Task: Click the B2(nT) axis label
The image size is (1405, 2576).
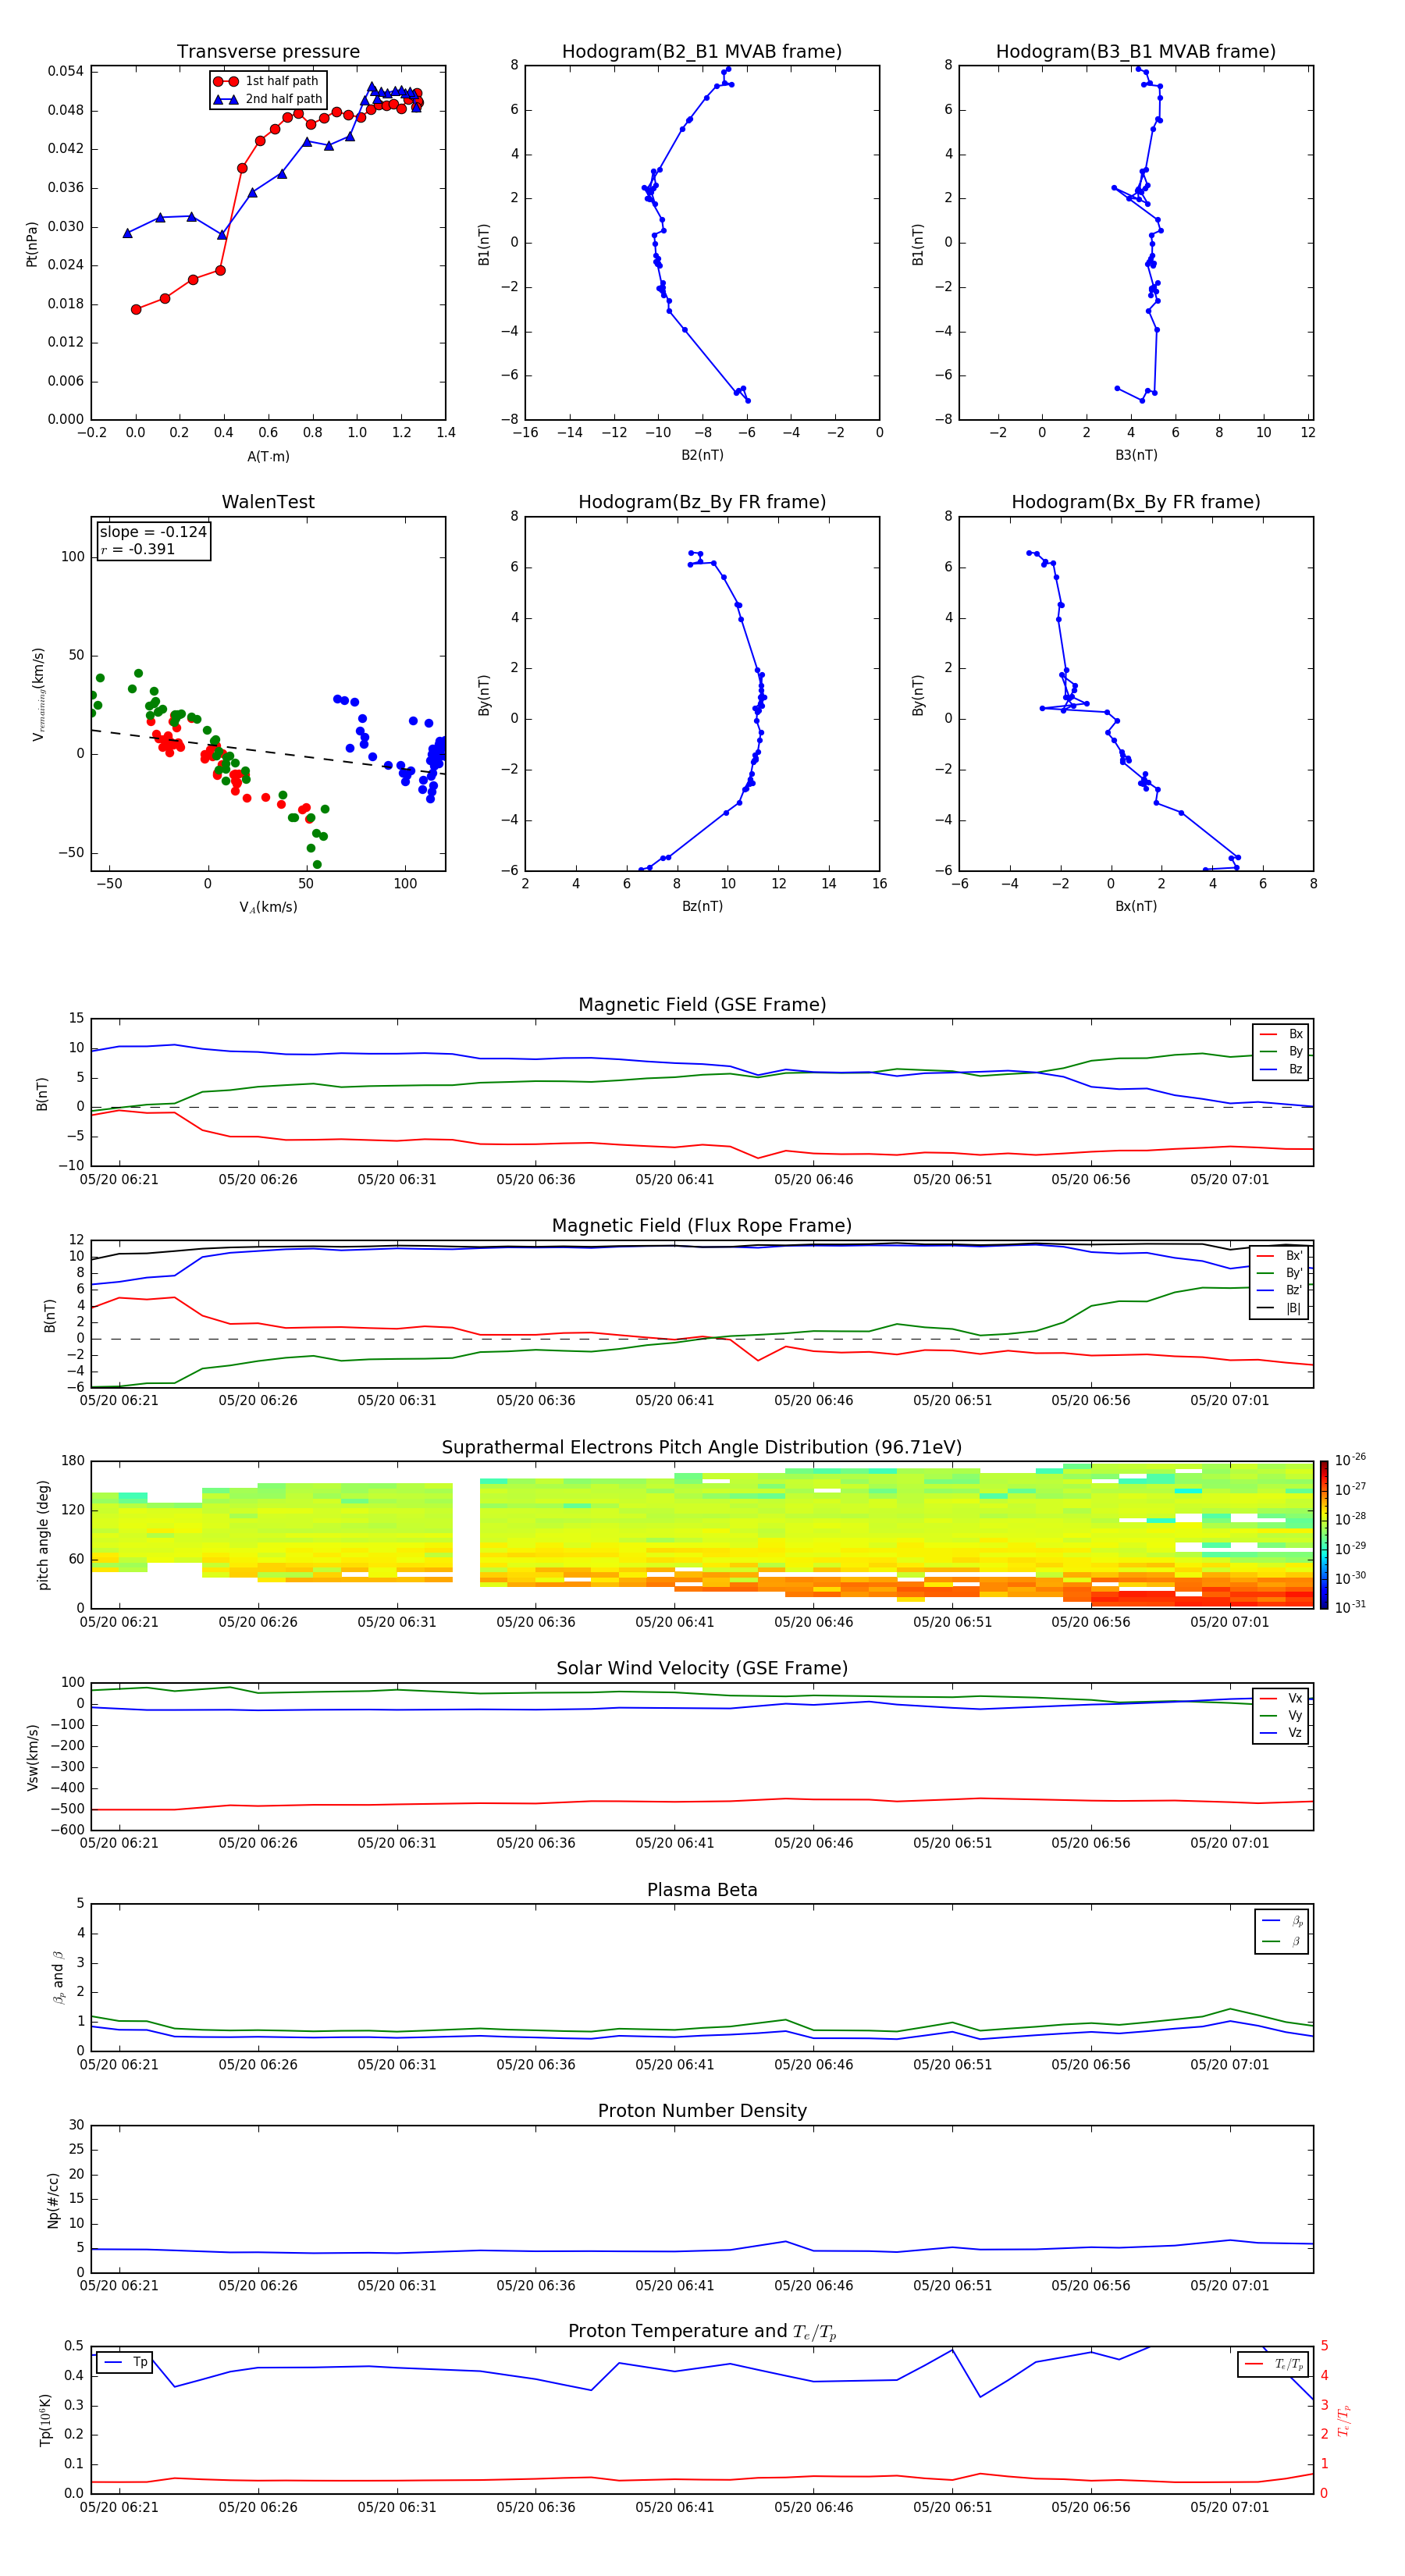Action: tap(702, 455)
